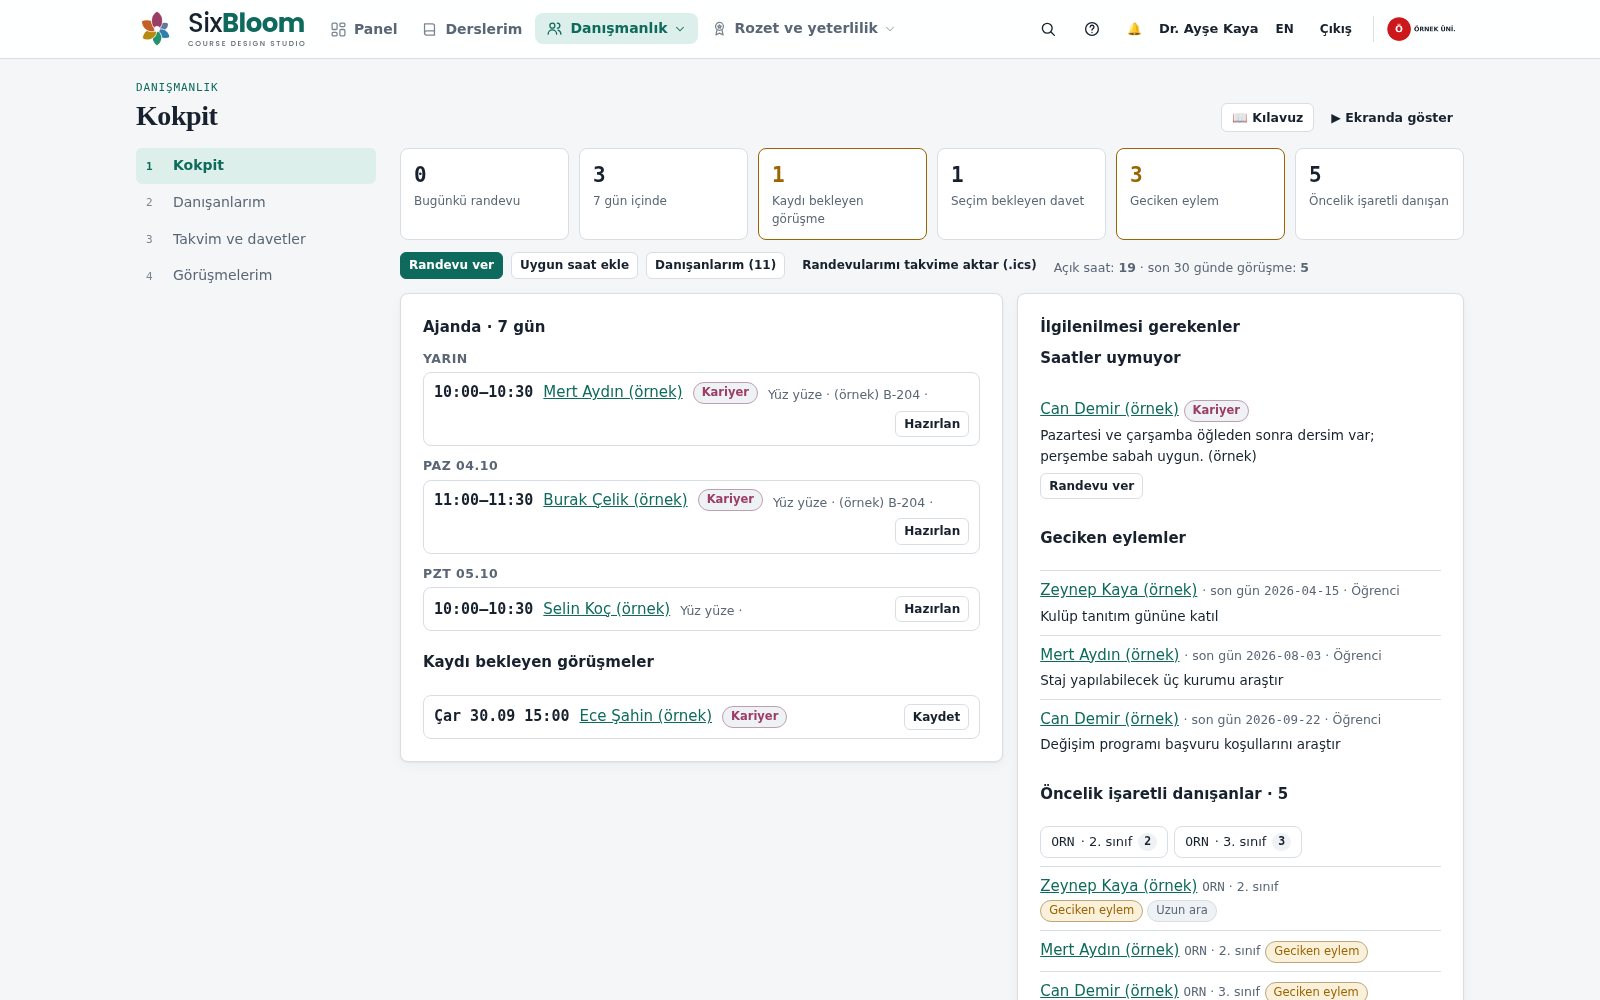Export via Randevularımı takvime aktar (.ics)
Screen dimensions: 1600x1000
[919, 265]
